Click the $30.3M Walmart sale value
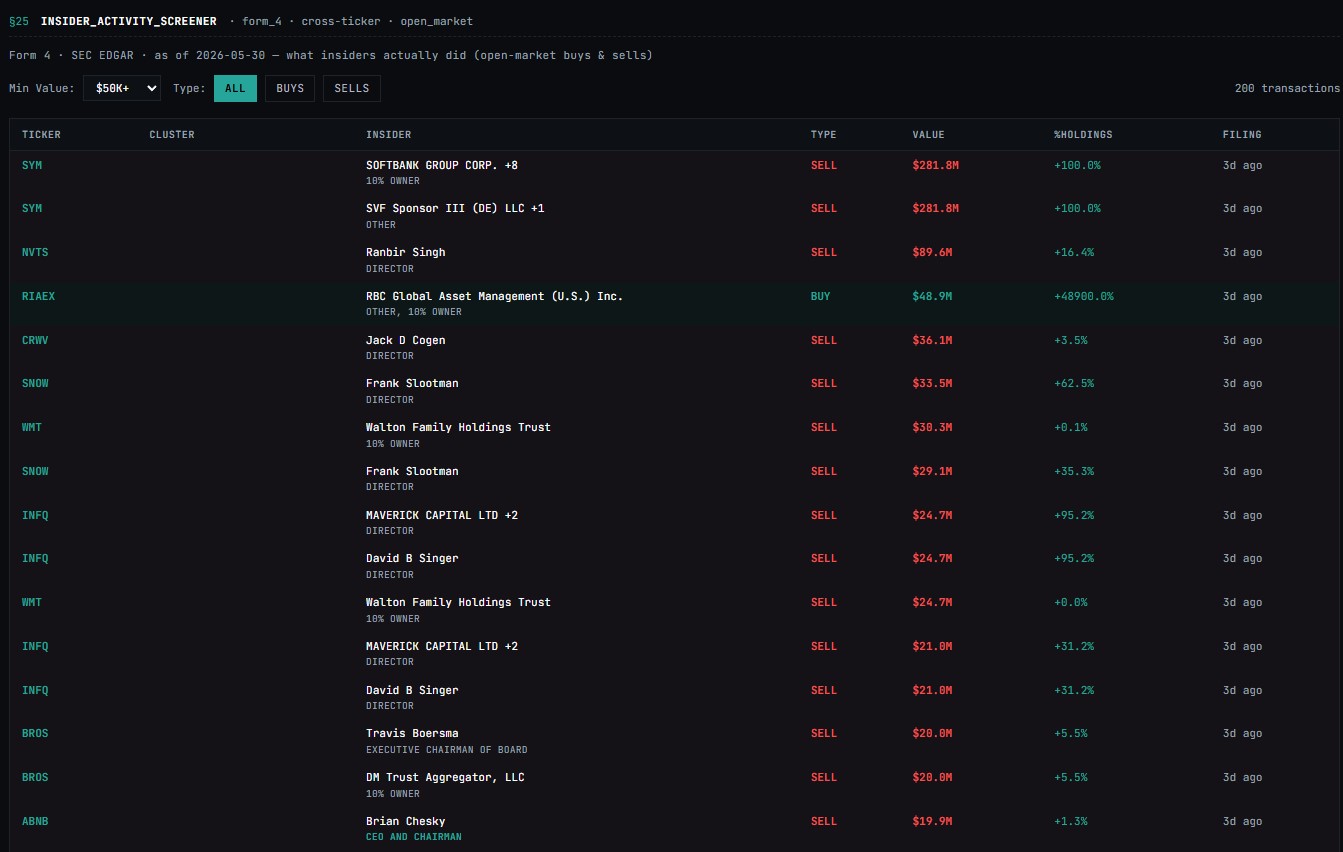The height and width of the screenshot is (852, 1343). coord(933,427)
